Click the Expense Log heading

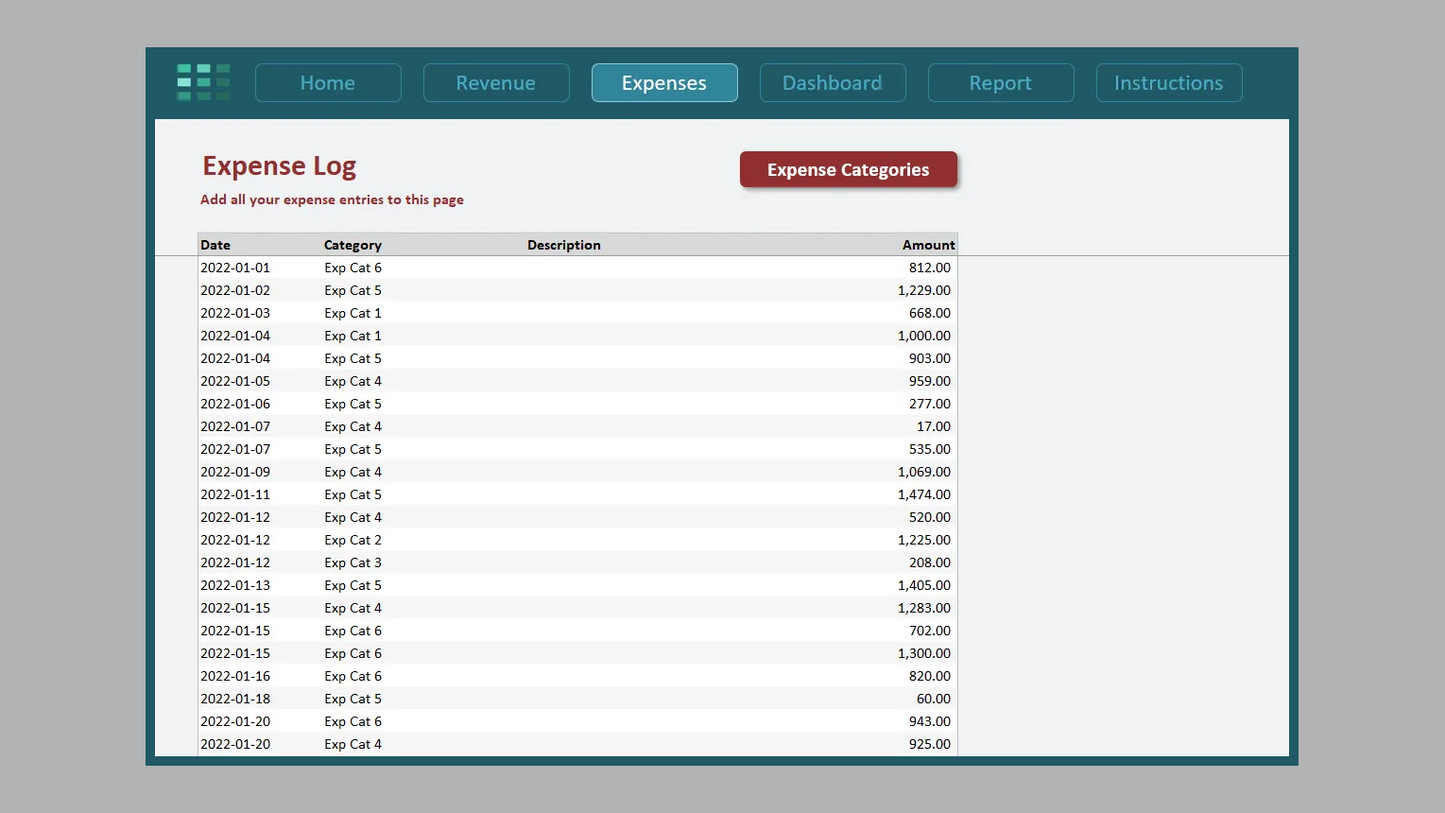click(x=279, y=166)
